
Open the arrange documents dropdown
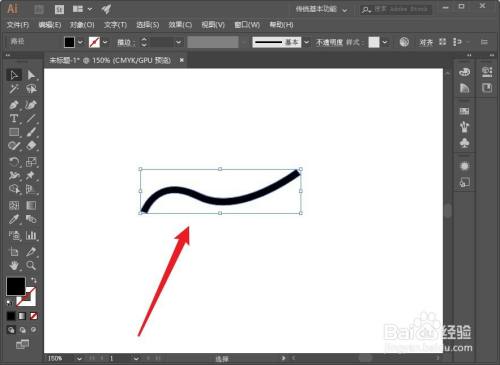[x=82, y=9]
